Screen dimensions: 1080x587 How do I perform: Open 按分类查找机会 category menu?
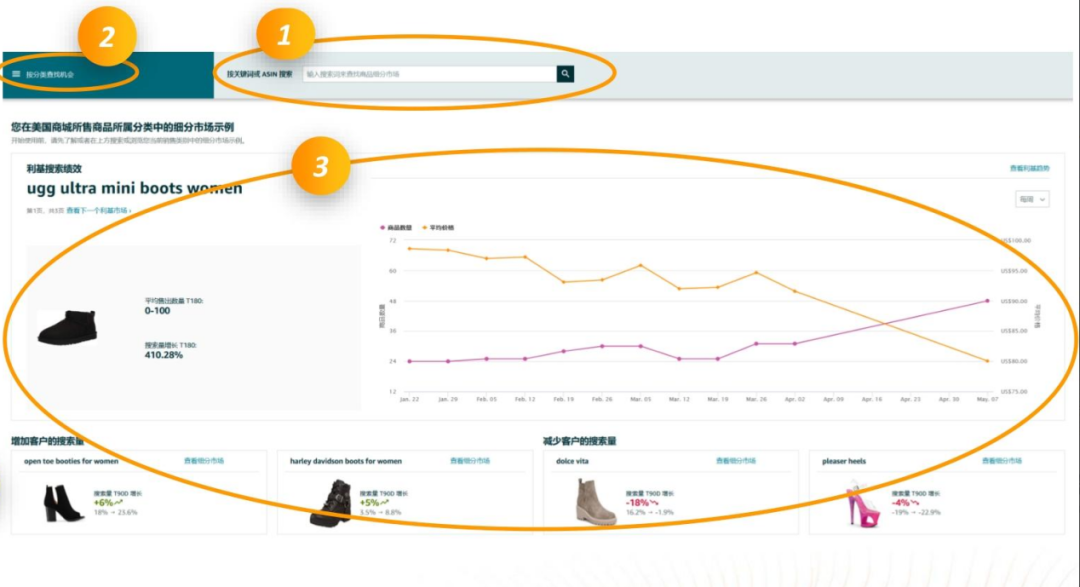click(48, 74)
